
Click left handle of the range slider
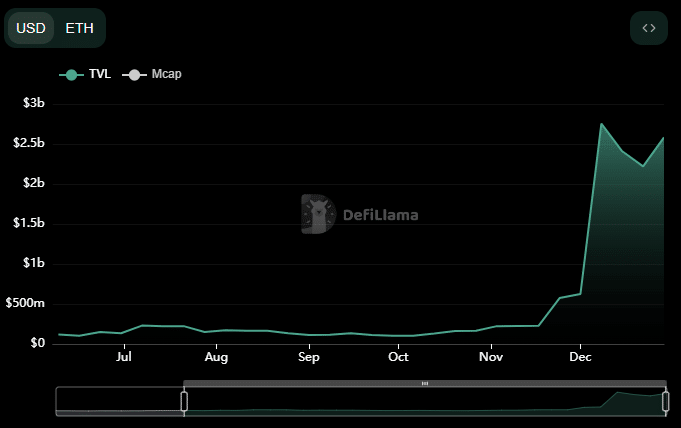[184, 401]
